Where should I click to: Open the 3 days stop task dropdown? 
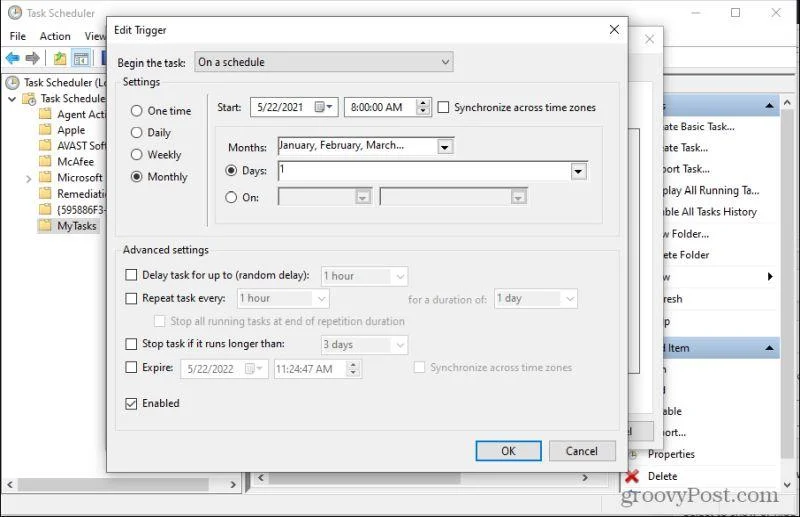click(364, 344)
